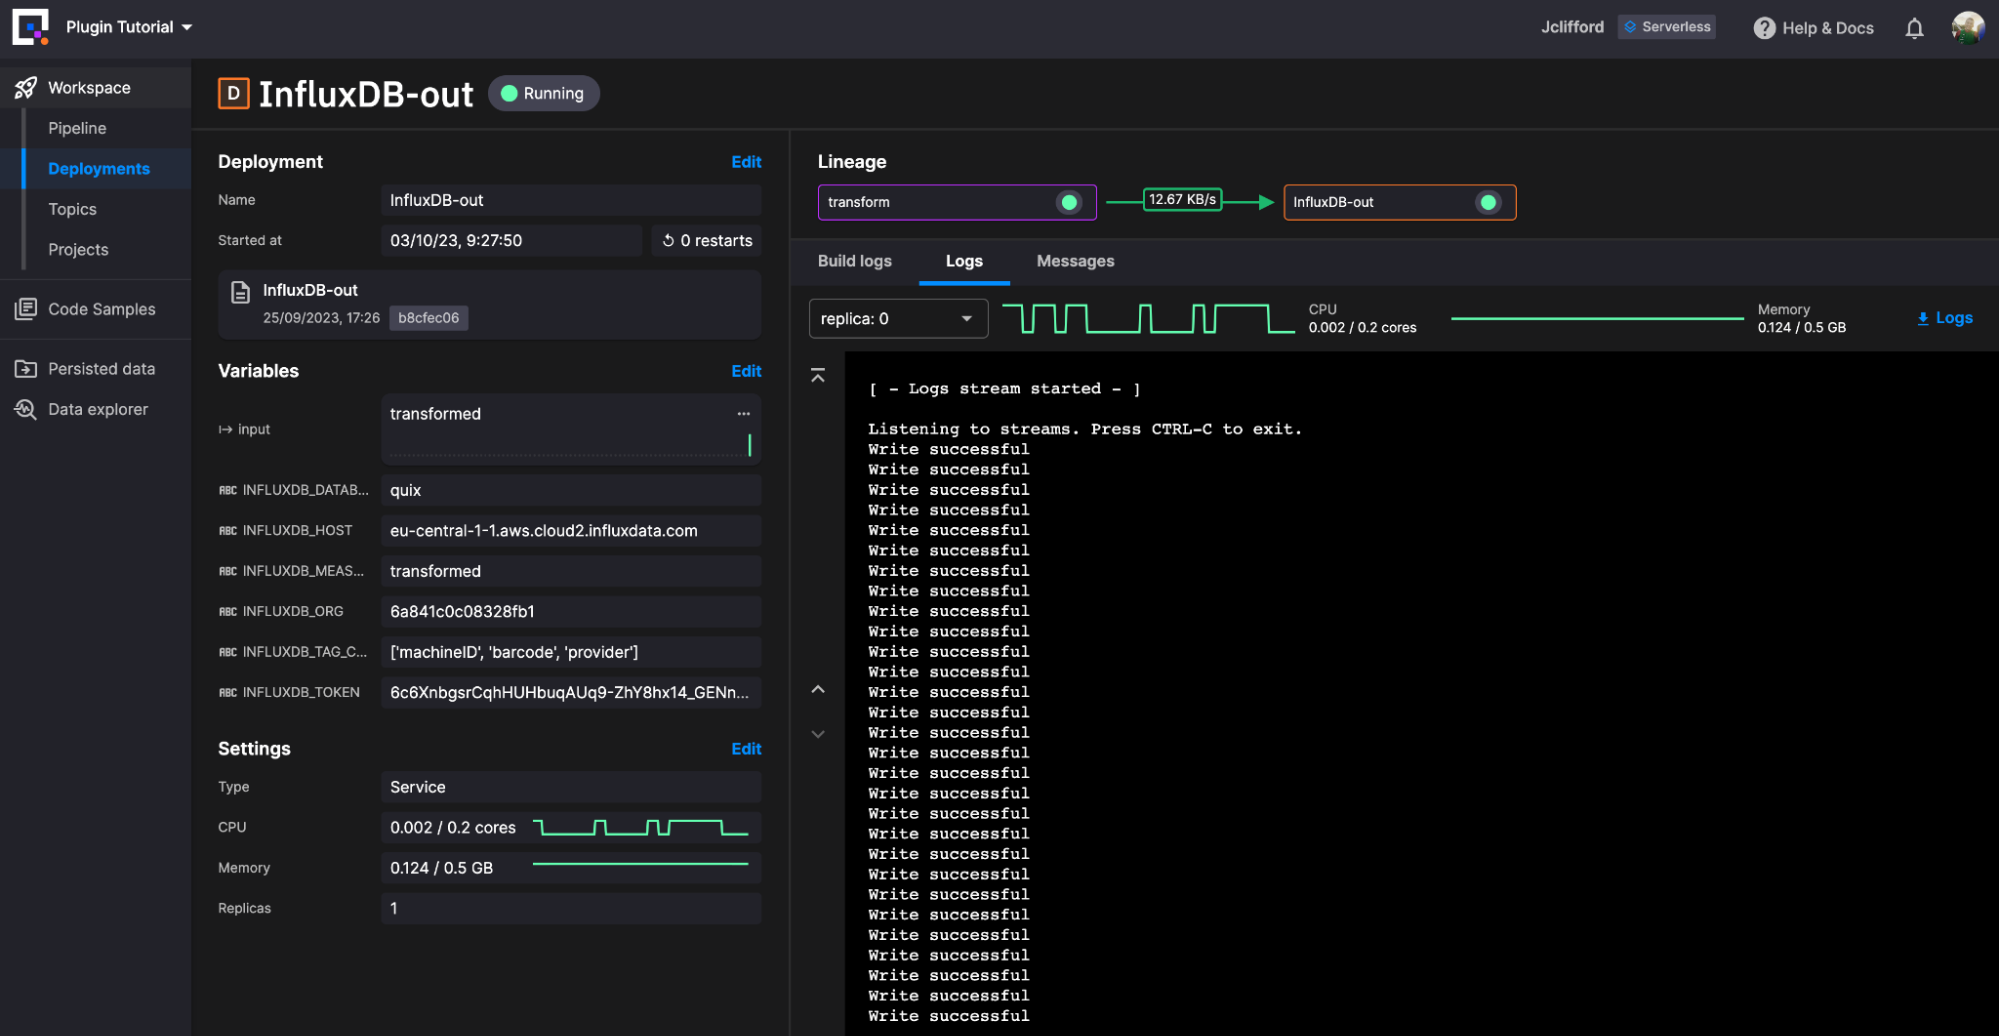Click the 0 restarts indicator
This screenshot has width=1999, height=1036.
click(x=707, y=240)
